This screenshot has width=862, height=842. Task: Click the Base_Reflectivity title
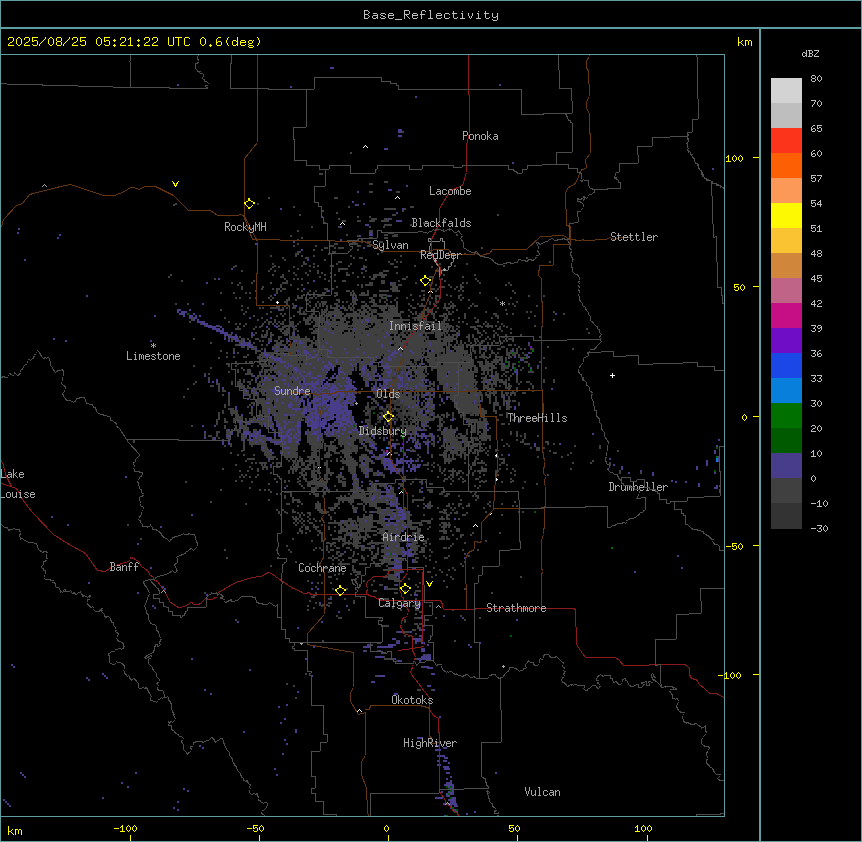point(431,15)
